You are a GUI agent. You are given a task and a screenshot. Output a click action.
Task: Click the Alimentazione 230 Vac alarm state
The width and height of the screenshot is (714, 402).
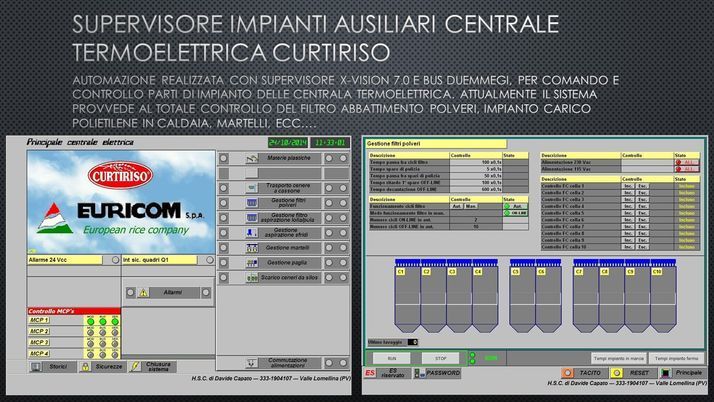coord(687,163)
